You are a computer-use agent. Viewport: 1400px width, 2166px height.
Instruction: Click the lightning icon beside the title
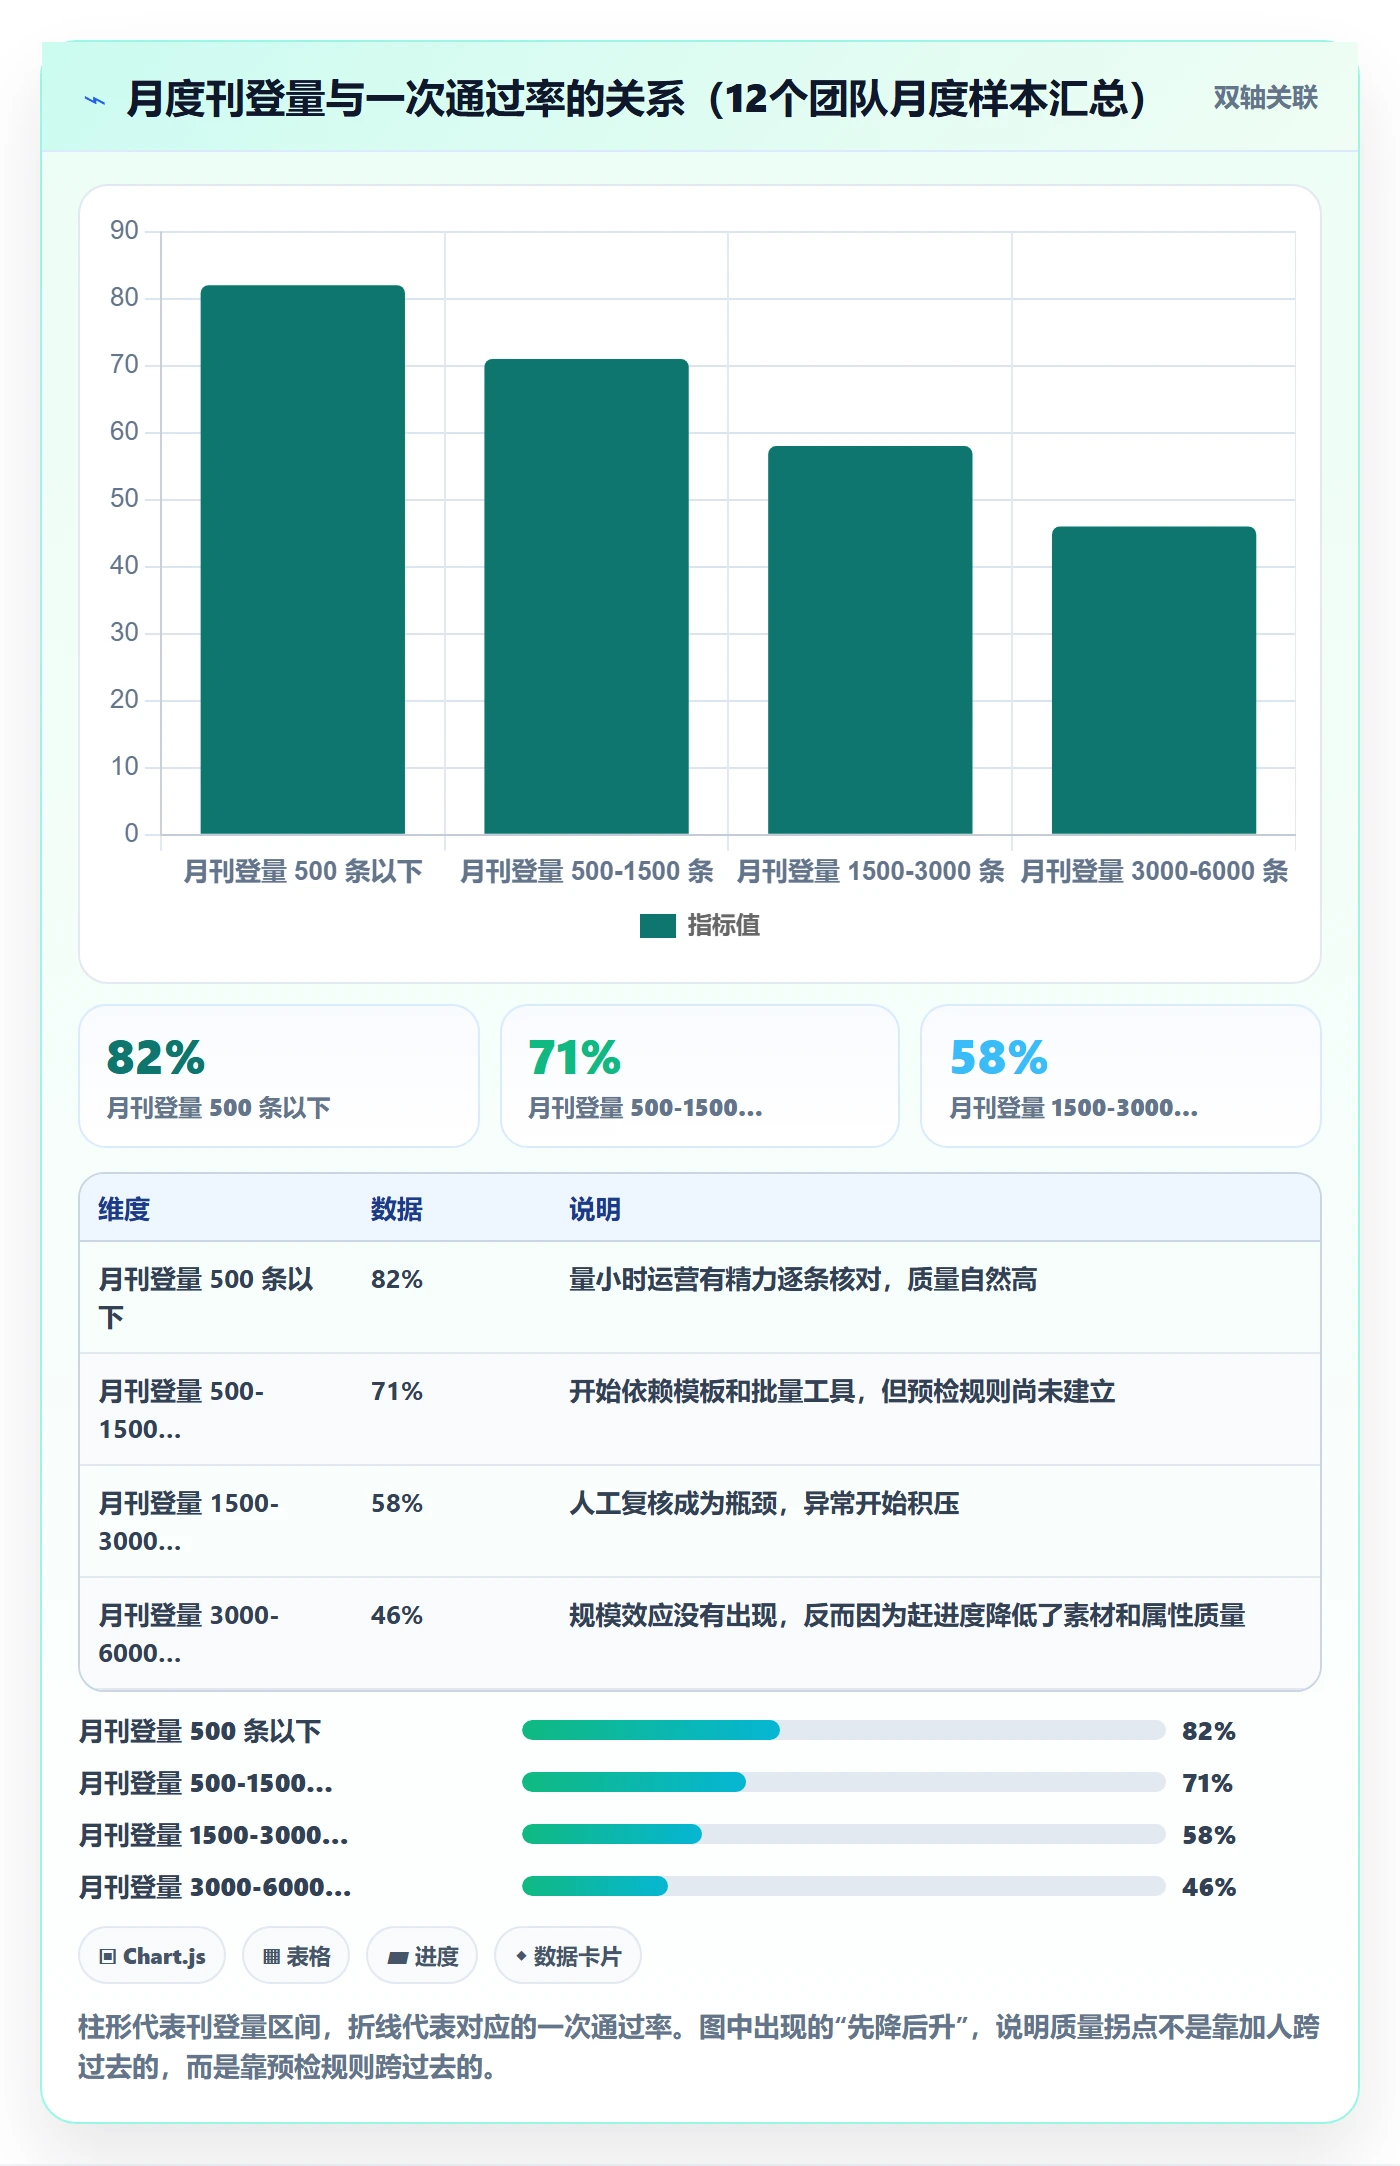95,100
